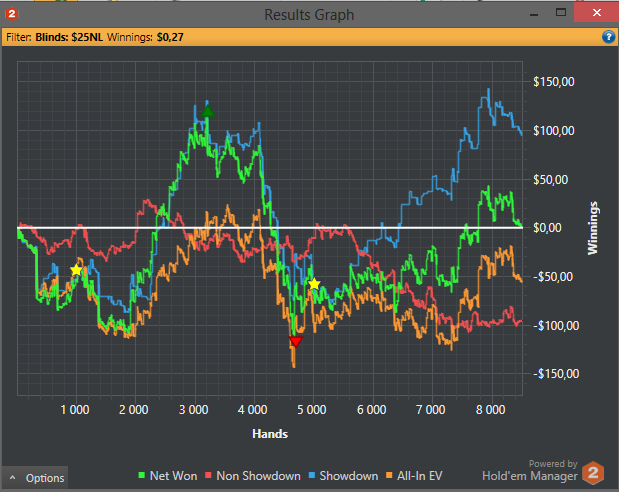The image size is (619, 492).
Task: Click the 4 000 hands axis label
Action: click(x=253, y=410)
